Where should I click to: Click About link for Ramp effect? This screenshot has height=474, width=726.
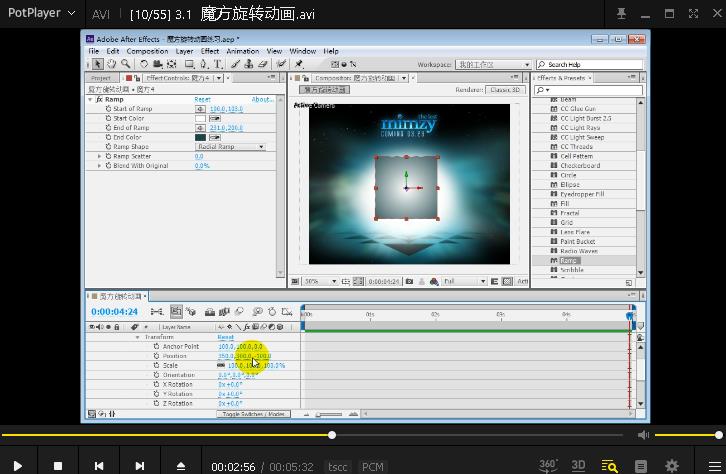[263, 100]
